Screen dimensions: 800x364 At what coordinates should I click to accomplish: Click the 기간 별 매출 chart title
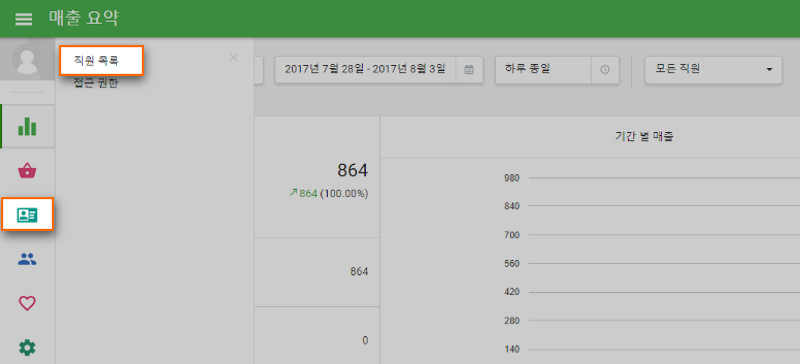coord(645,137)
